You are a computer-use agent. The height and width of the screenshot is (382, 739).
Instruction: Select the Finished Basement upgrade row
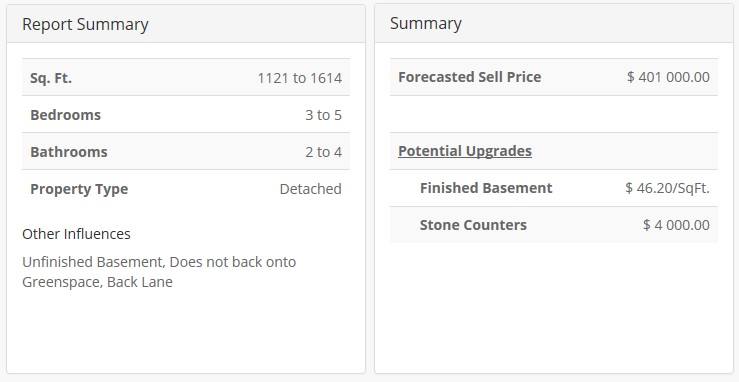(x=554, y=188)
